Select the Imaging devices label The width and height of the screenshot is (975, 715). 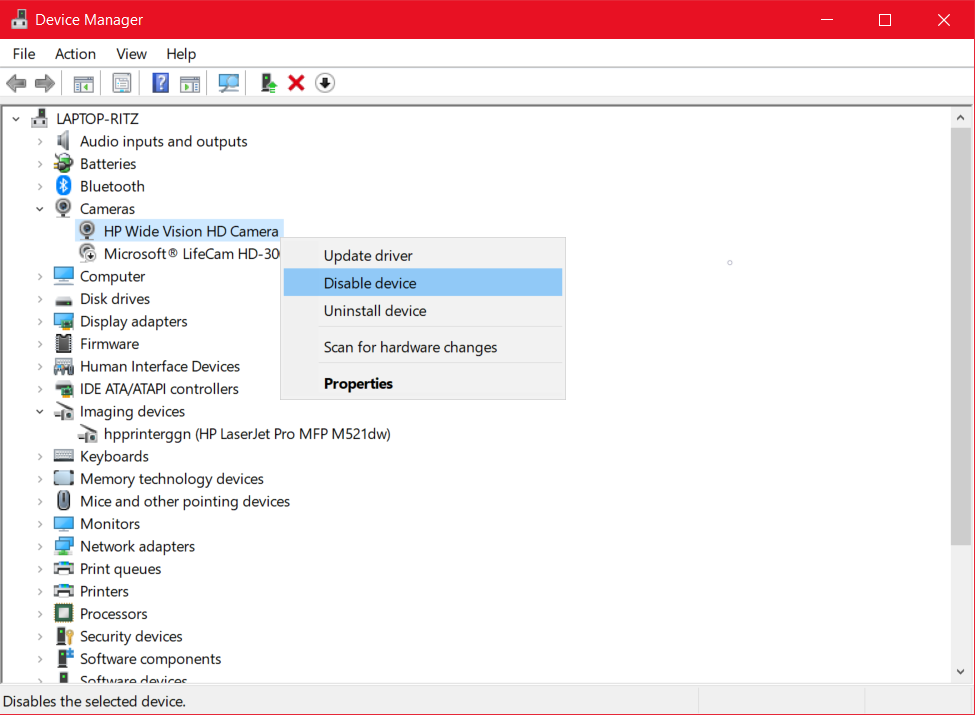point(132,412)
